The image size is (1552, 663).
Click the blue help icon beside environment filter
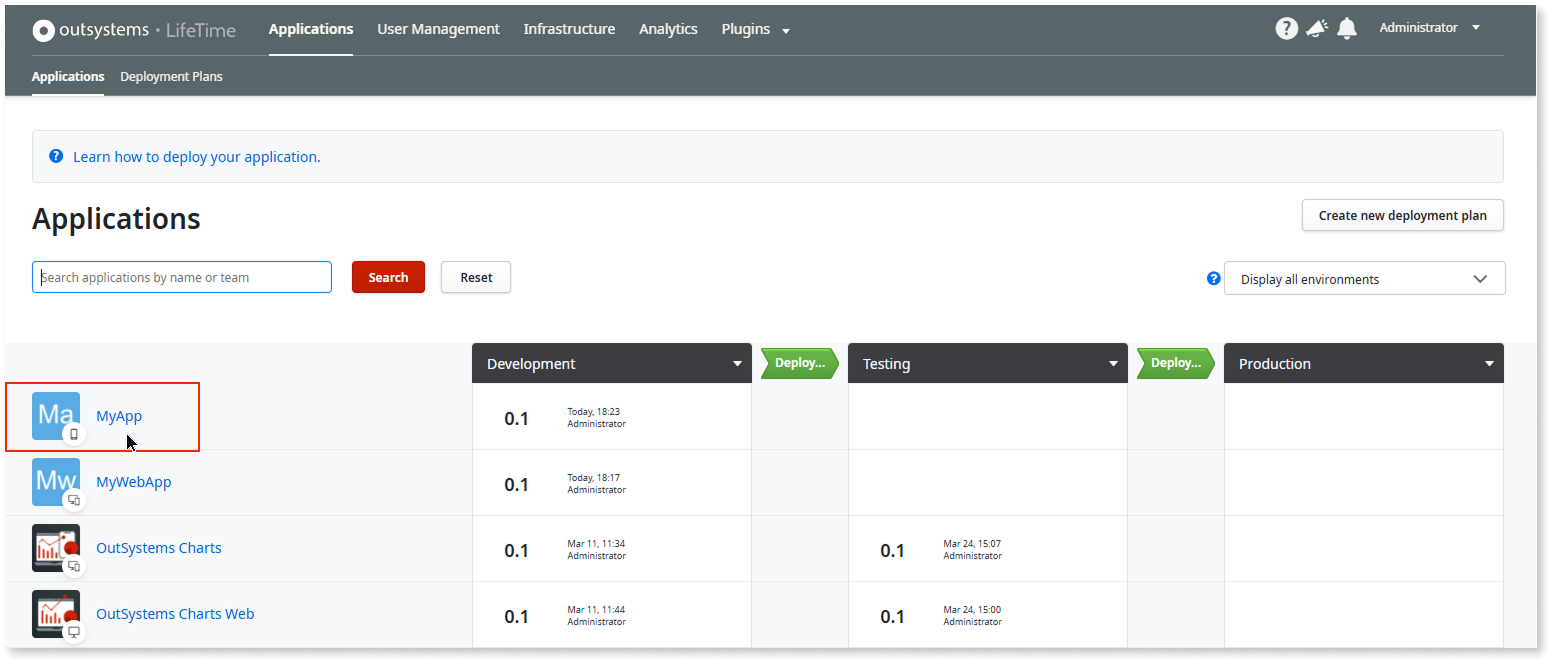point(1213,278)
